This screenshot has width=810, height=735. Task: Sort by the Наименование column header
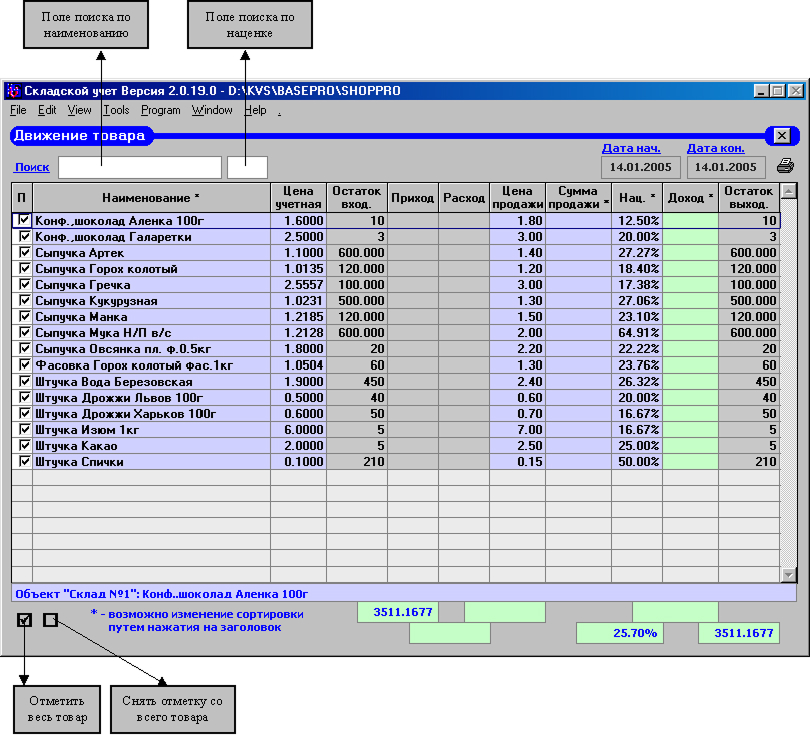[151, 197]
